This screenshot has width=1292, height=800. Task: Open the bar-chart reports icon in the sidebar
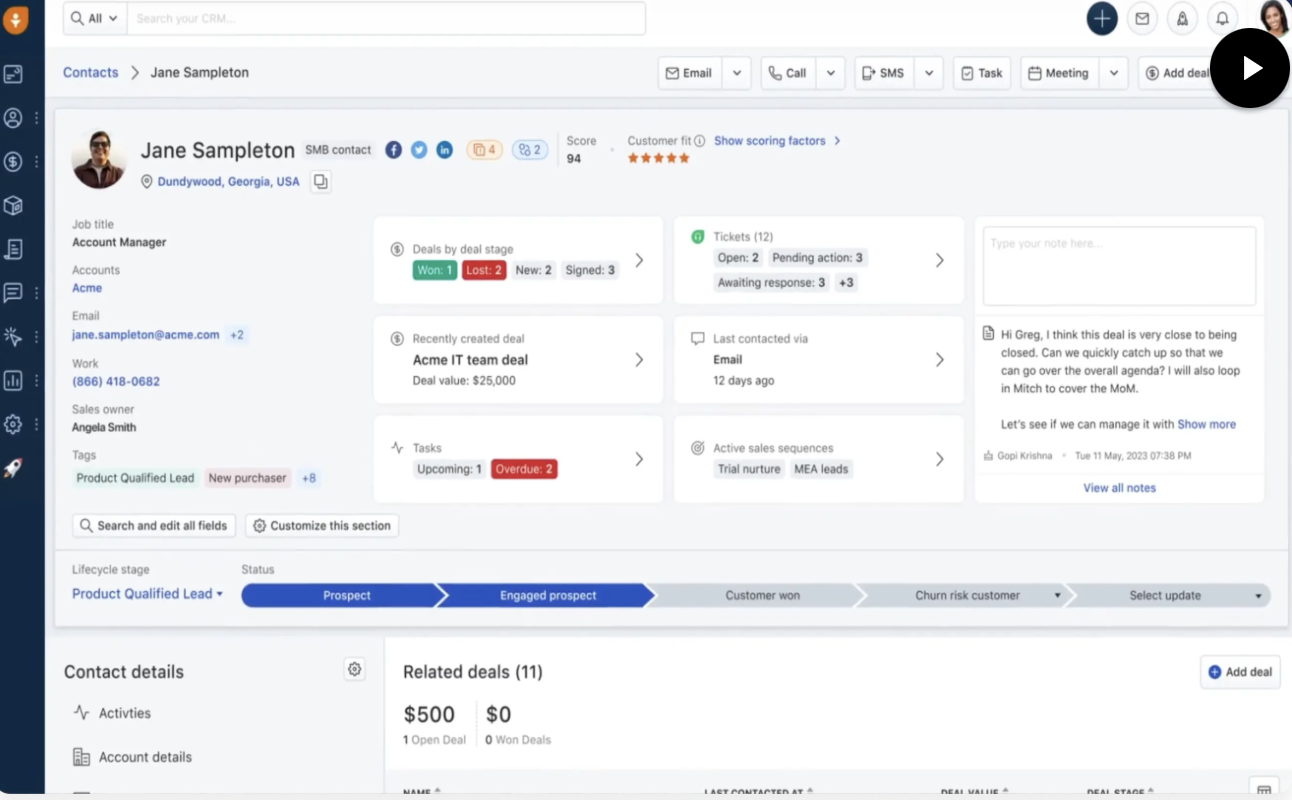13,380
